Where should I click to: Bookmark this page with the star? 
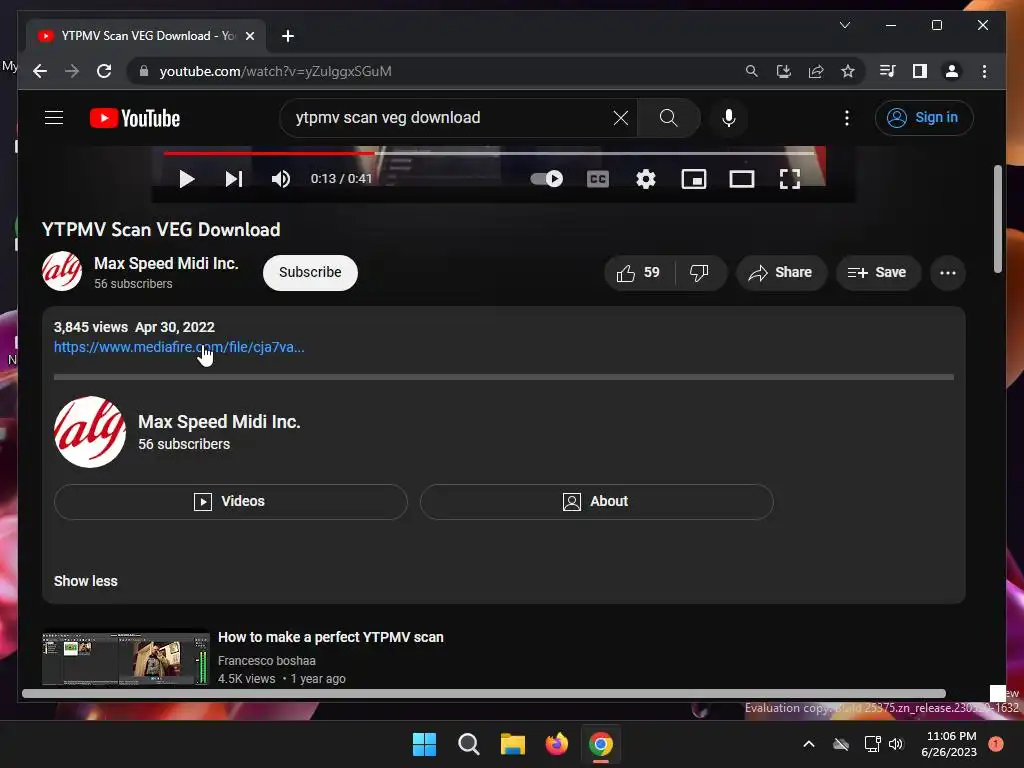(848, 71)
